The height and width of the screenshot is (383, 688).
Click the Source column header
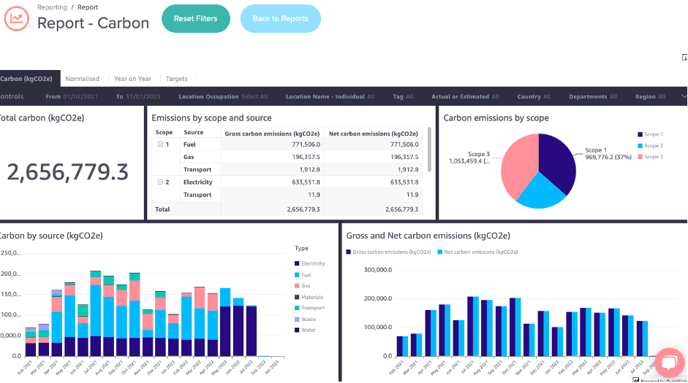(x=194, y=132)
